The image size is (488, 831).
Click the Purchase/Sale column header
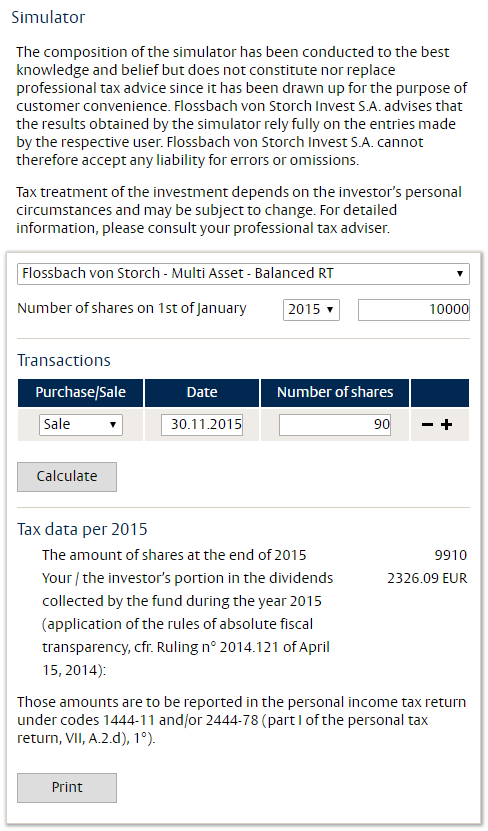pos(81,393)
